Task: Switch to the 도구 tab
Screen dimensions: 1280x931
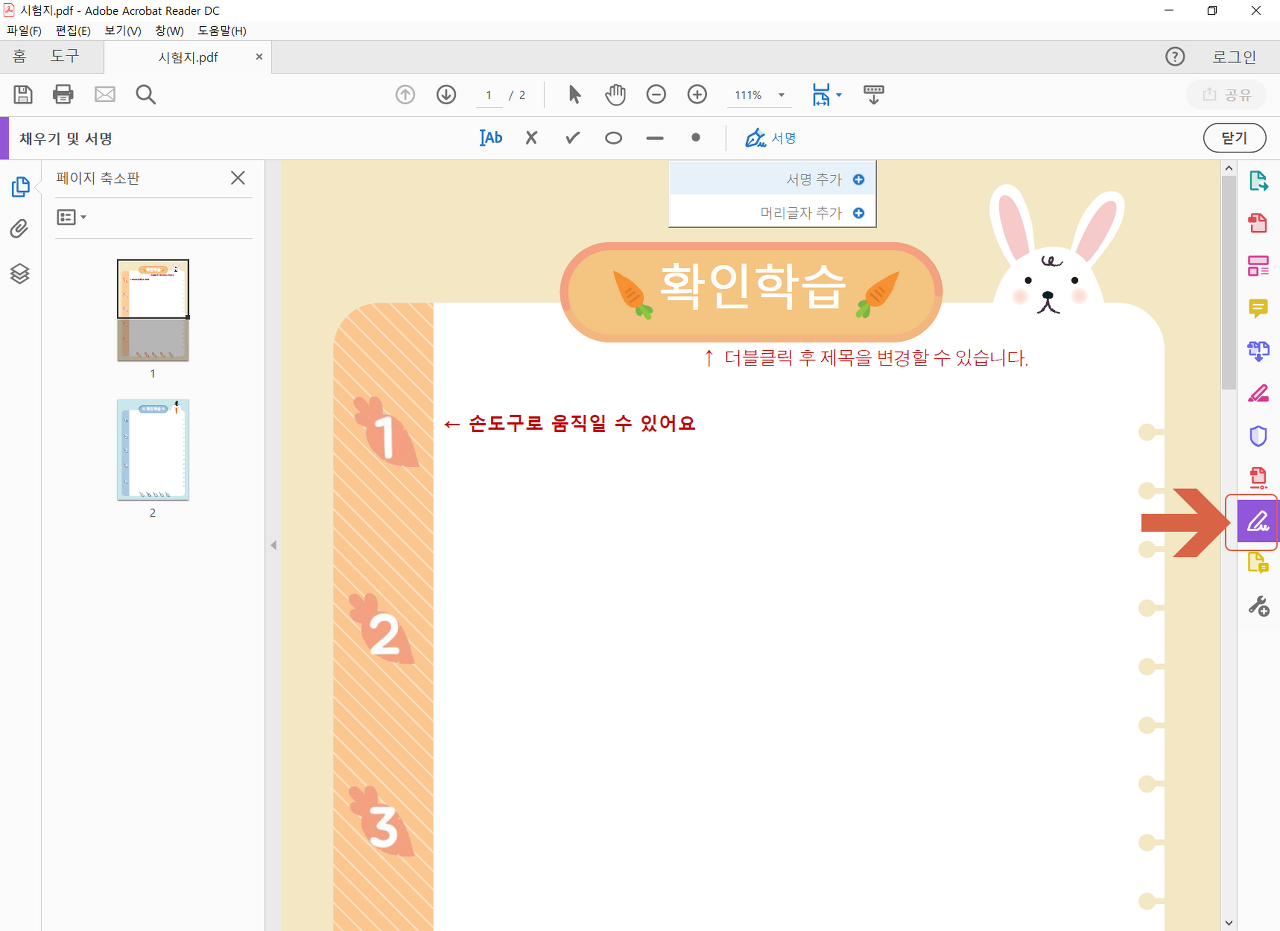Action: click(x=65, y=57)
